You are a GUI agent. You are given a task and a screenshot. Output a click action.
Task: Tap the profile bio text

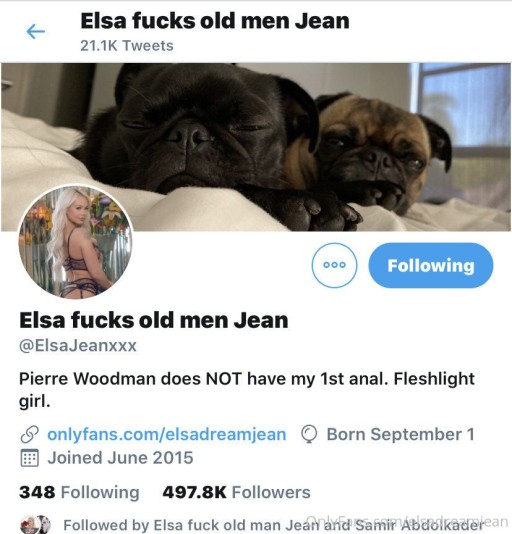[x=247, y=390]
